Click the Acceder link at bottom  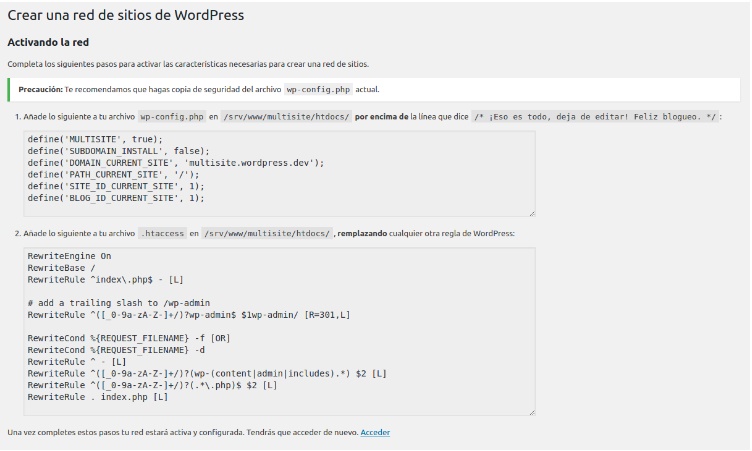375,432
